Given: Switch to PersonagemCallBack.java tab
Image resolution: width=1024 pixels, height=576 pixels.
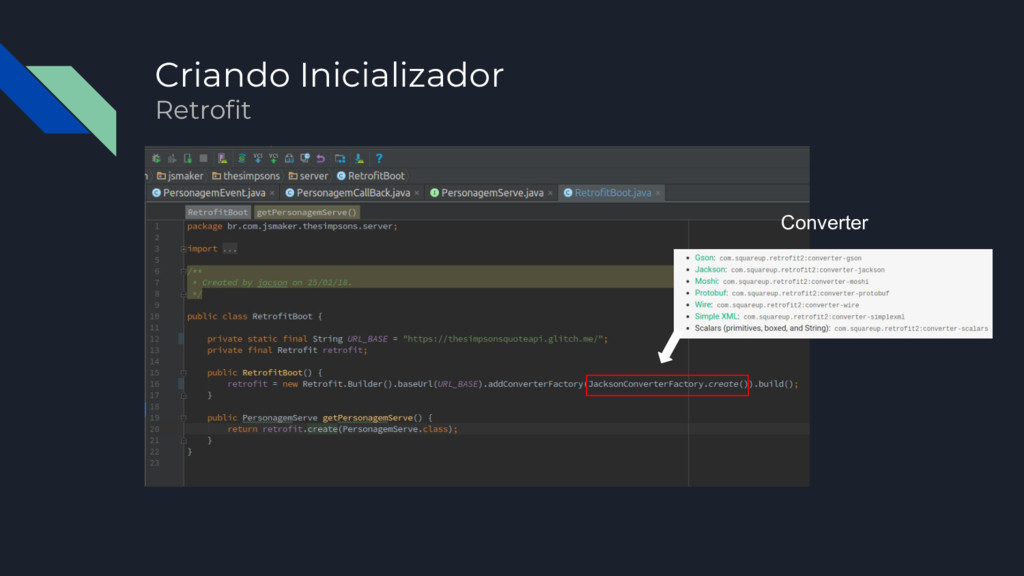Looking at the screenshot, I should tap(353, 193).
